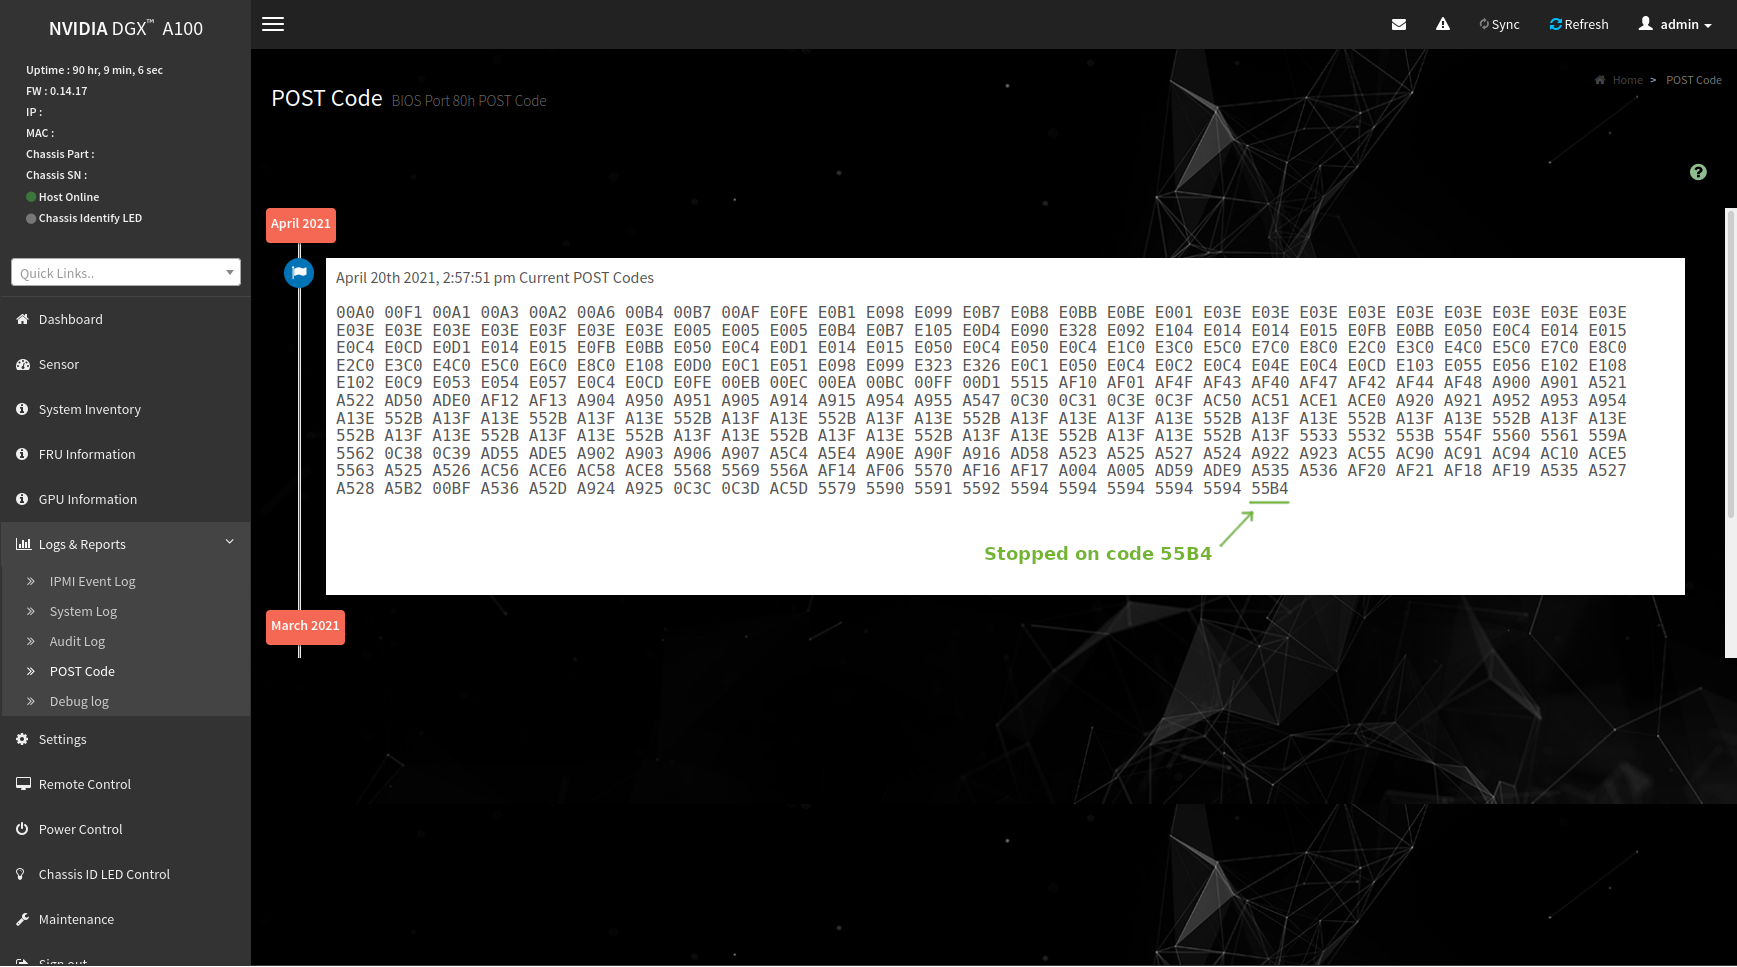The width and height of the screenshot is (1737, 967).
Task: Open Power Control settings
Action: pyautogui.click(x=80, y=829)
